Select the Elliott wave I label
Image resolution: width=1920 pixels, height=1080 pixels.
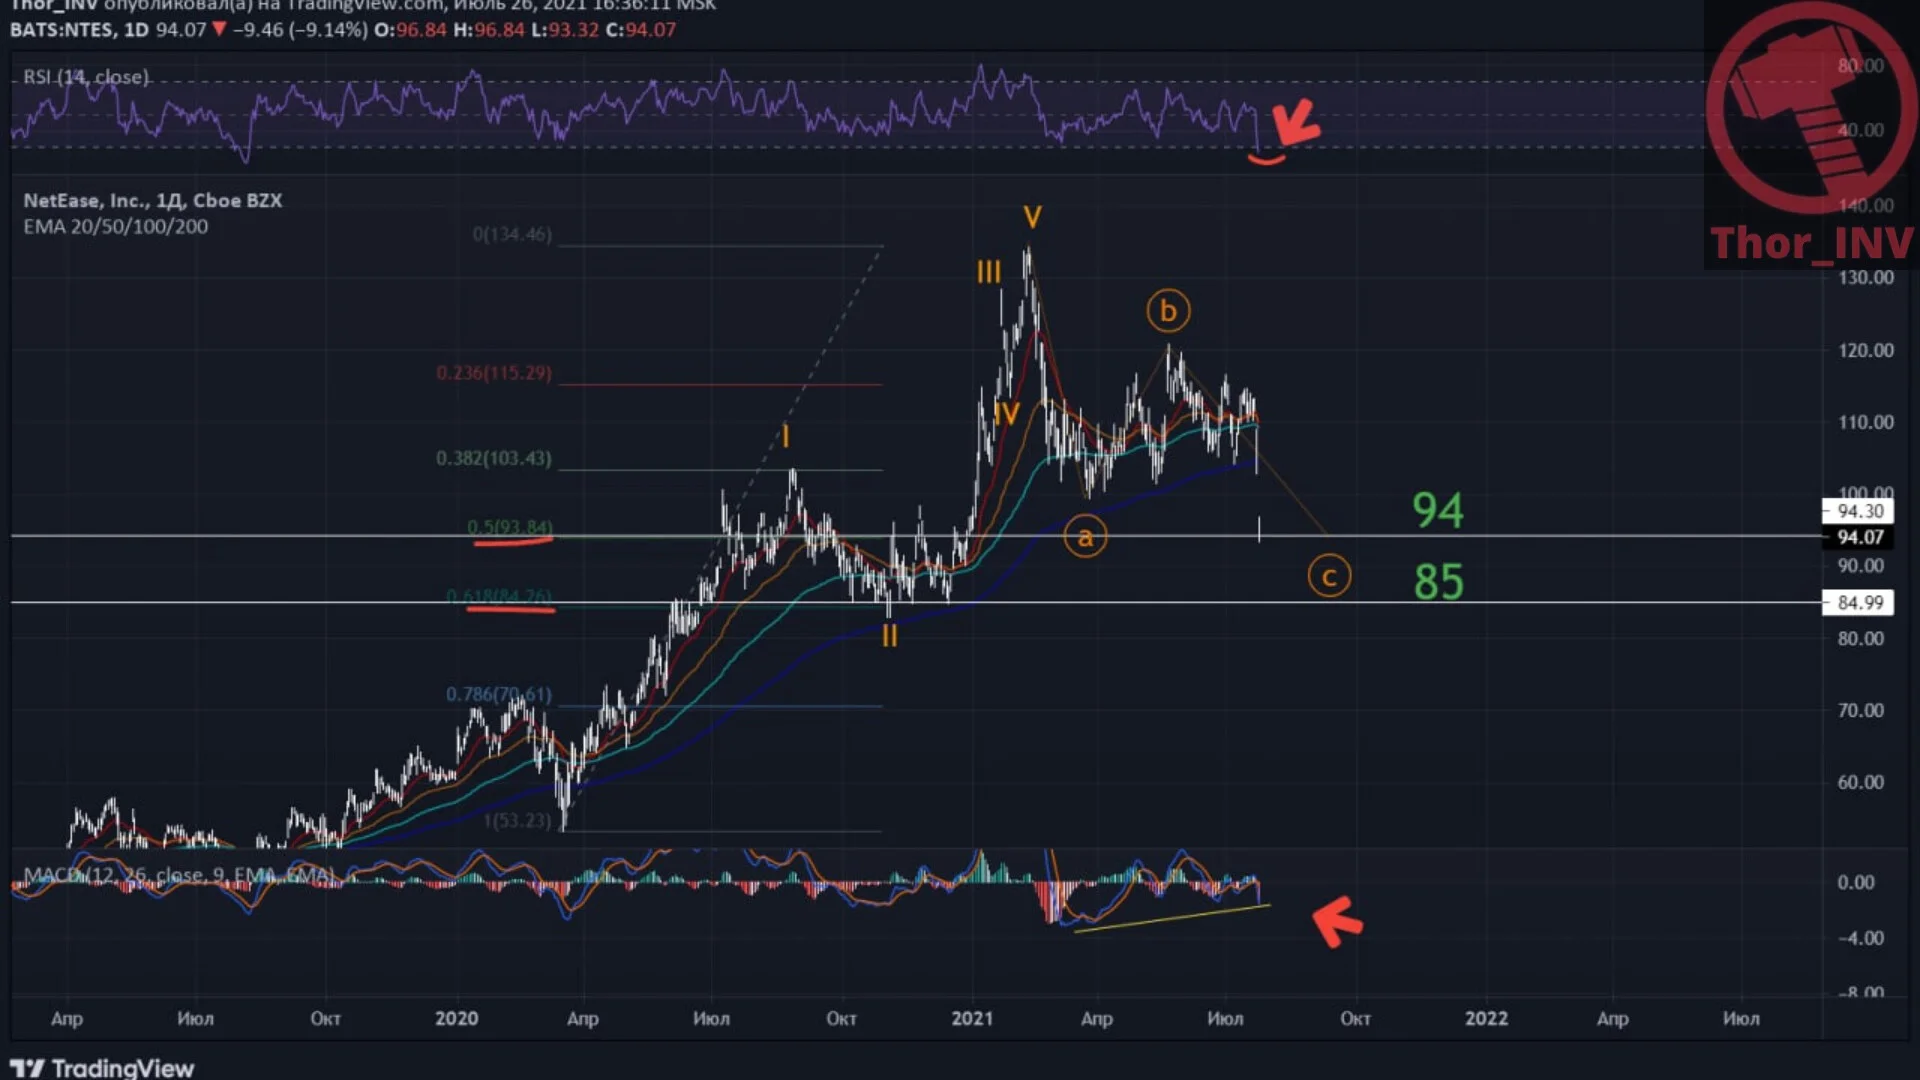point(786,437)
